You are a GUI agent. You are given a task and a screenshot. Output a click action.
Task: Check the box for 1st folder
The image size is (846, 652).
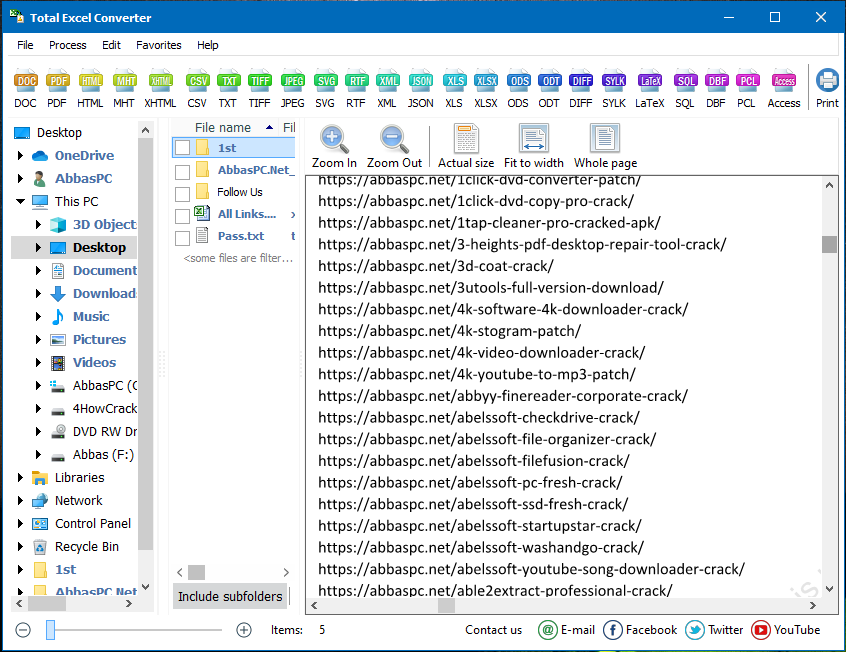pyautogui.click(x=182, y=148)
